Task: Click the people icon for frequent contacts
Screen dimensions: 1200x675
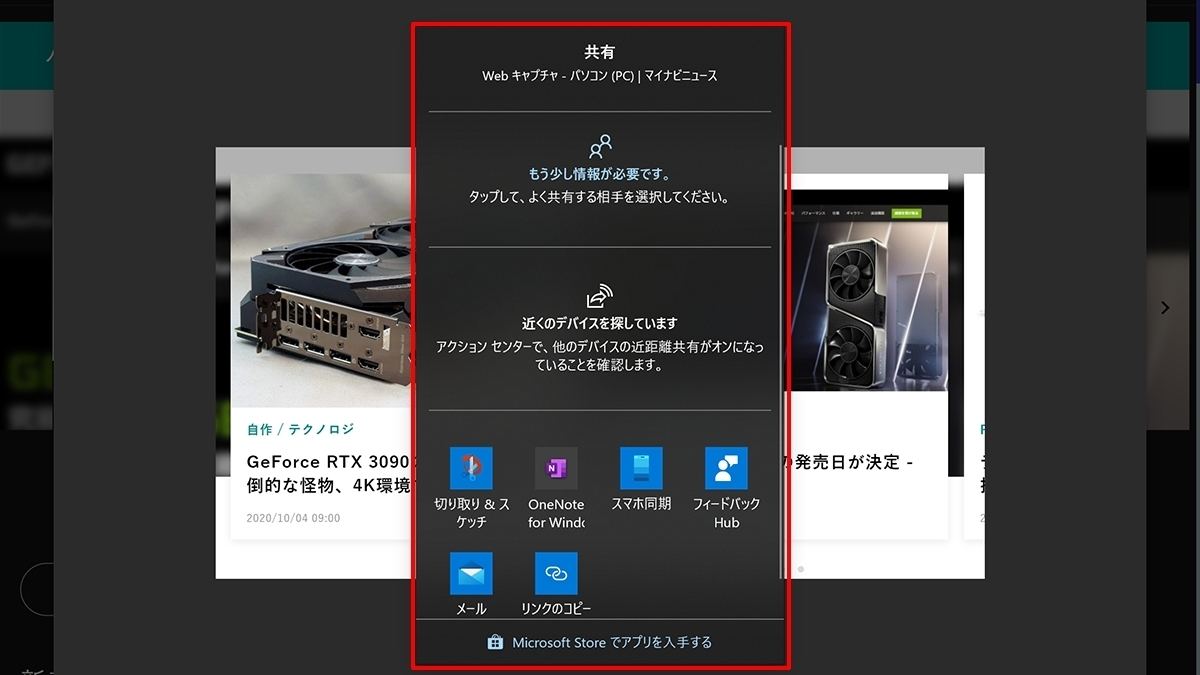Action: [x=600, y=147]
